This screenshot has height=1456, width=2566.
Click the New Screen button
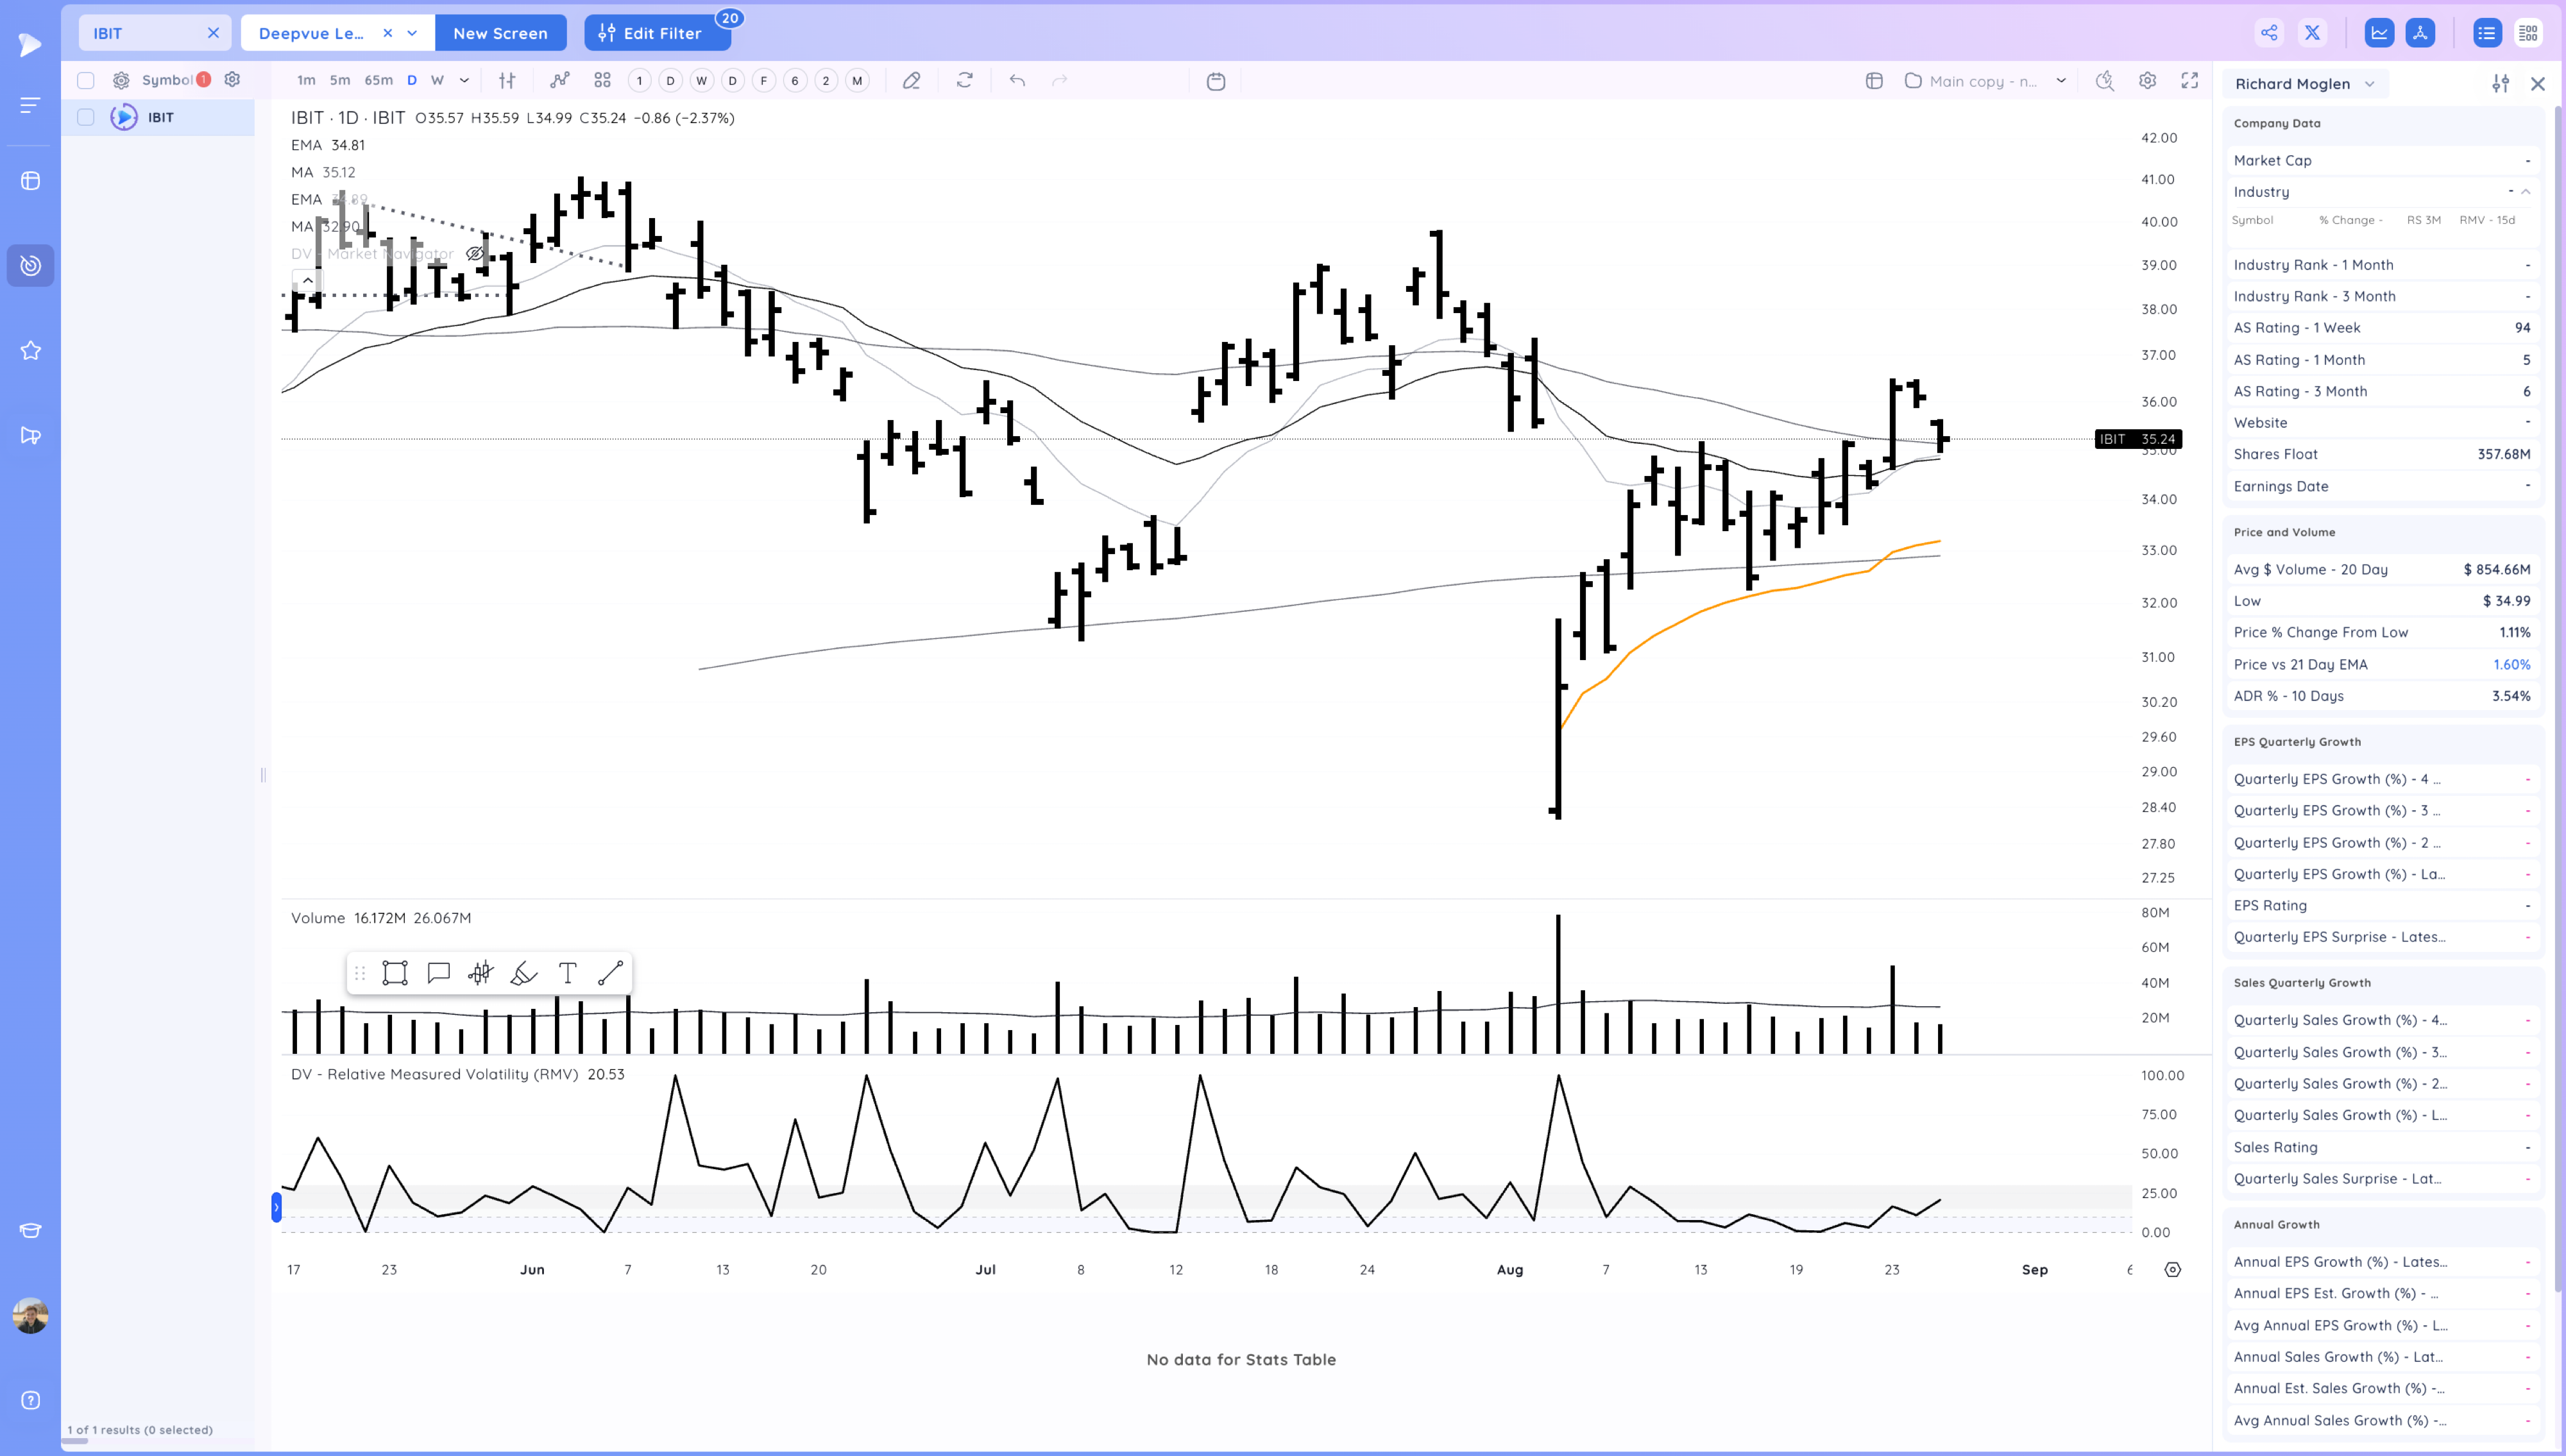pyautogui.click(x=500, y=33)
